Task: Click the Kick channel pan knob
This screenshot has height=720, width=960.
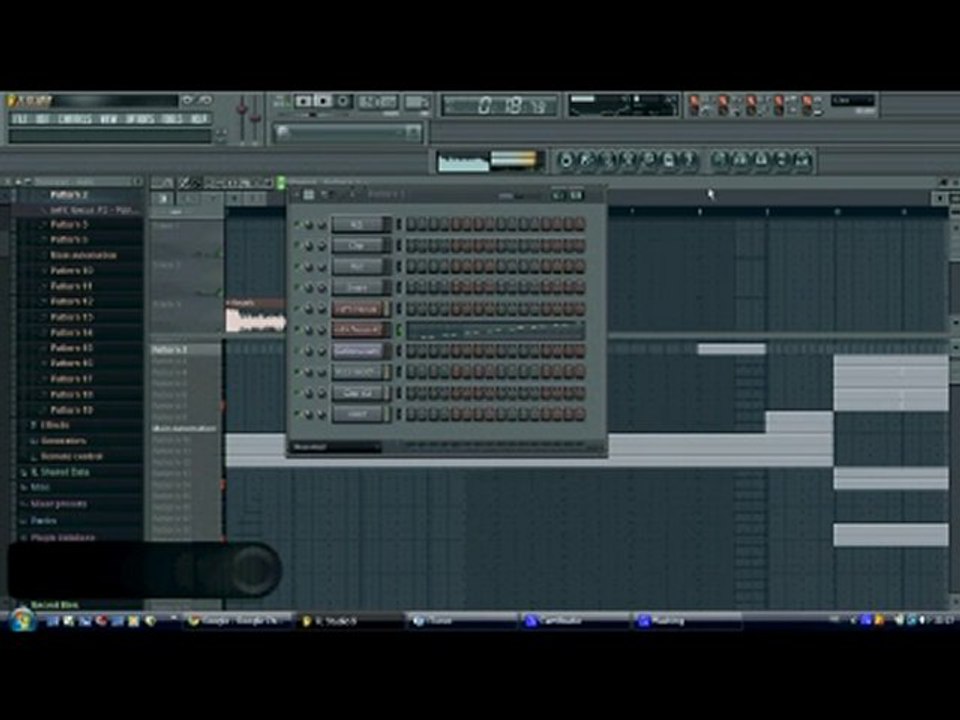Action: pyautogui.click(x=309, y=225)
